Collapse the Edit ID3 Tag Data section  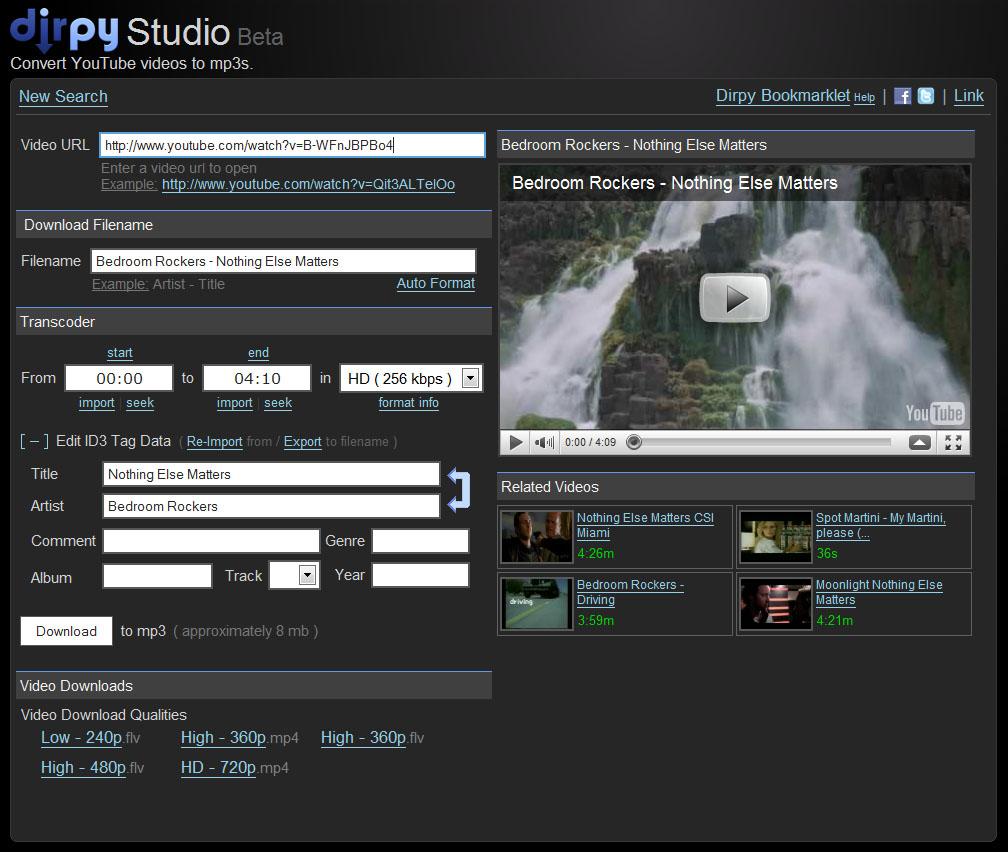(34, 441)
